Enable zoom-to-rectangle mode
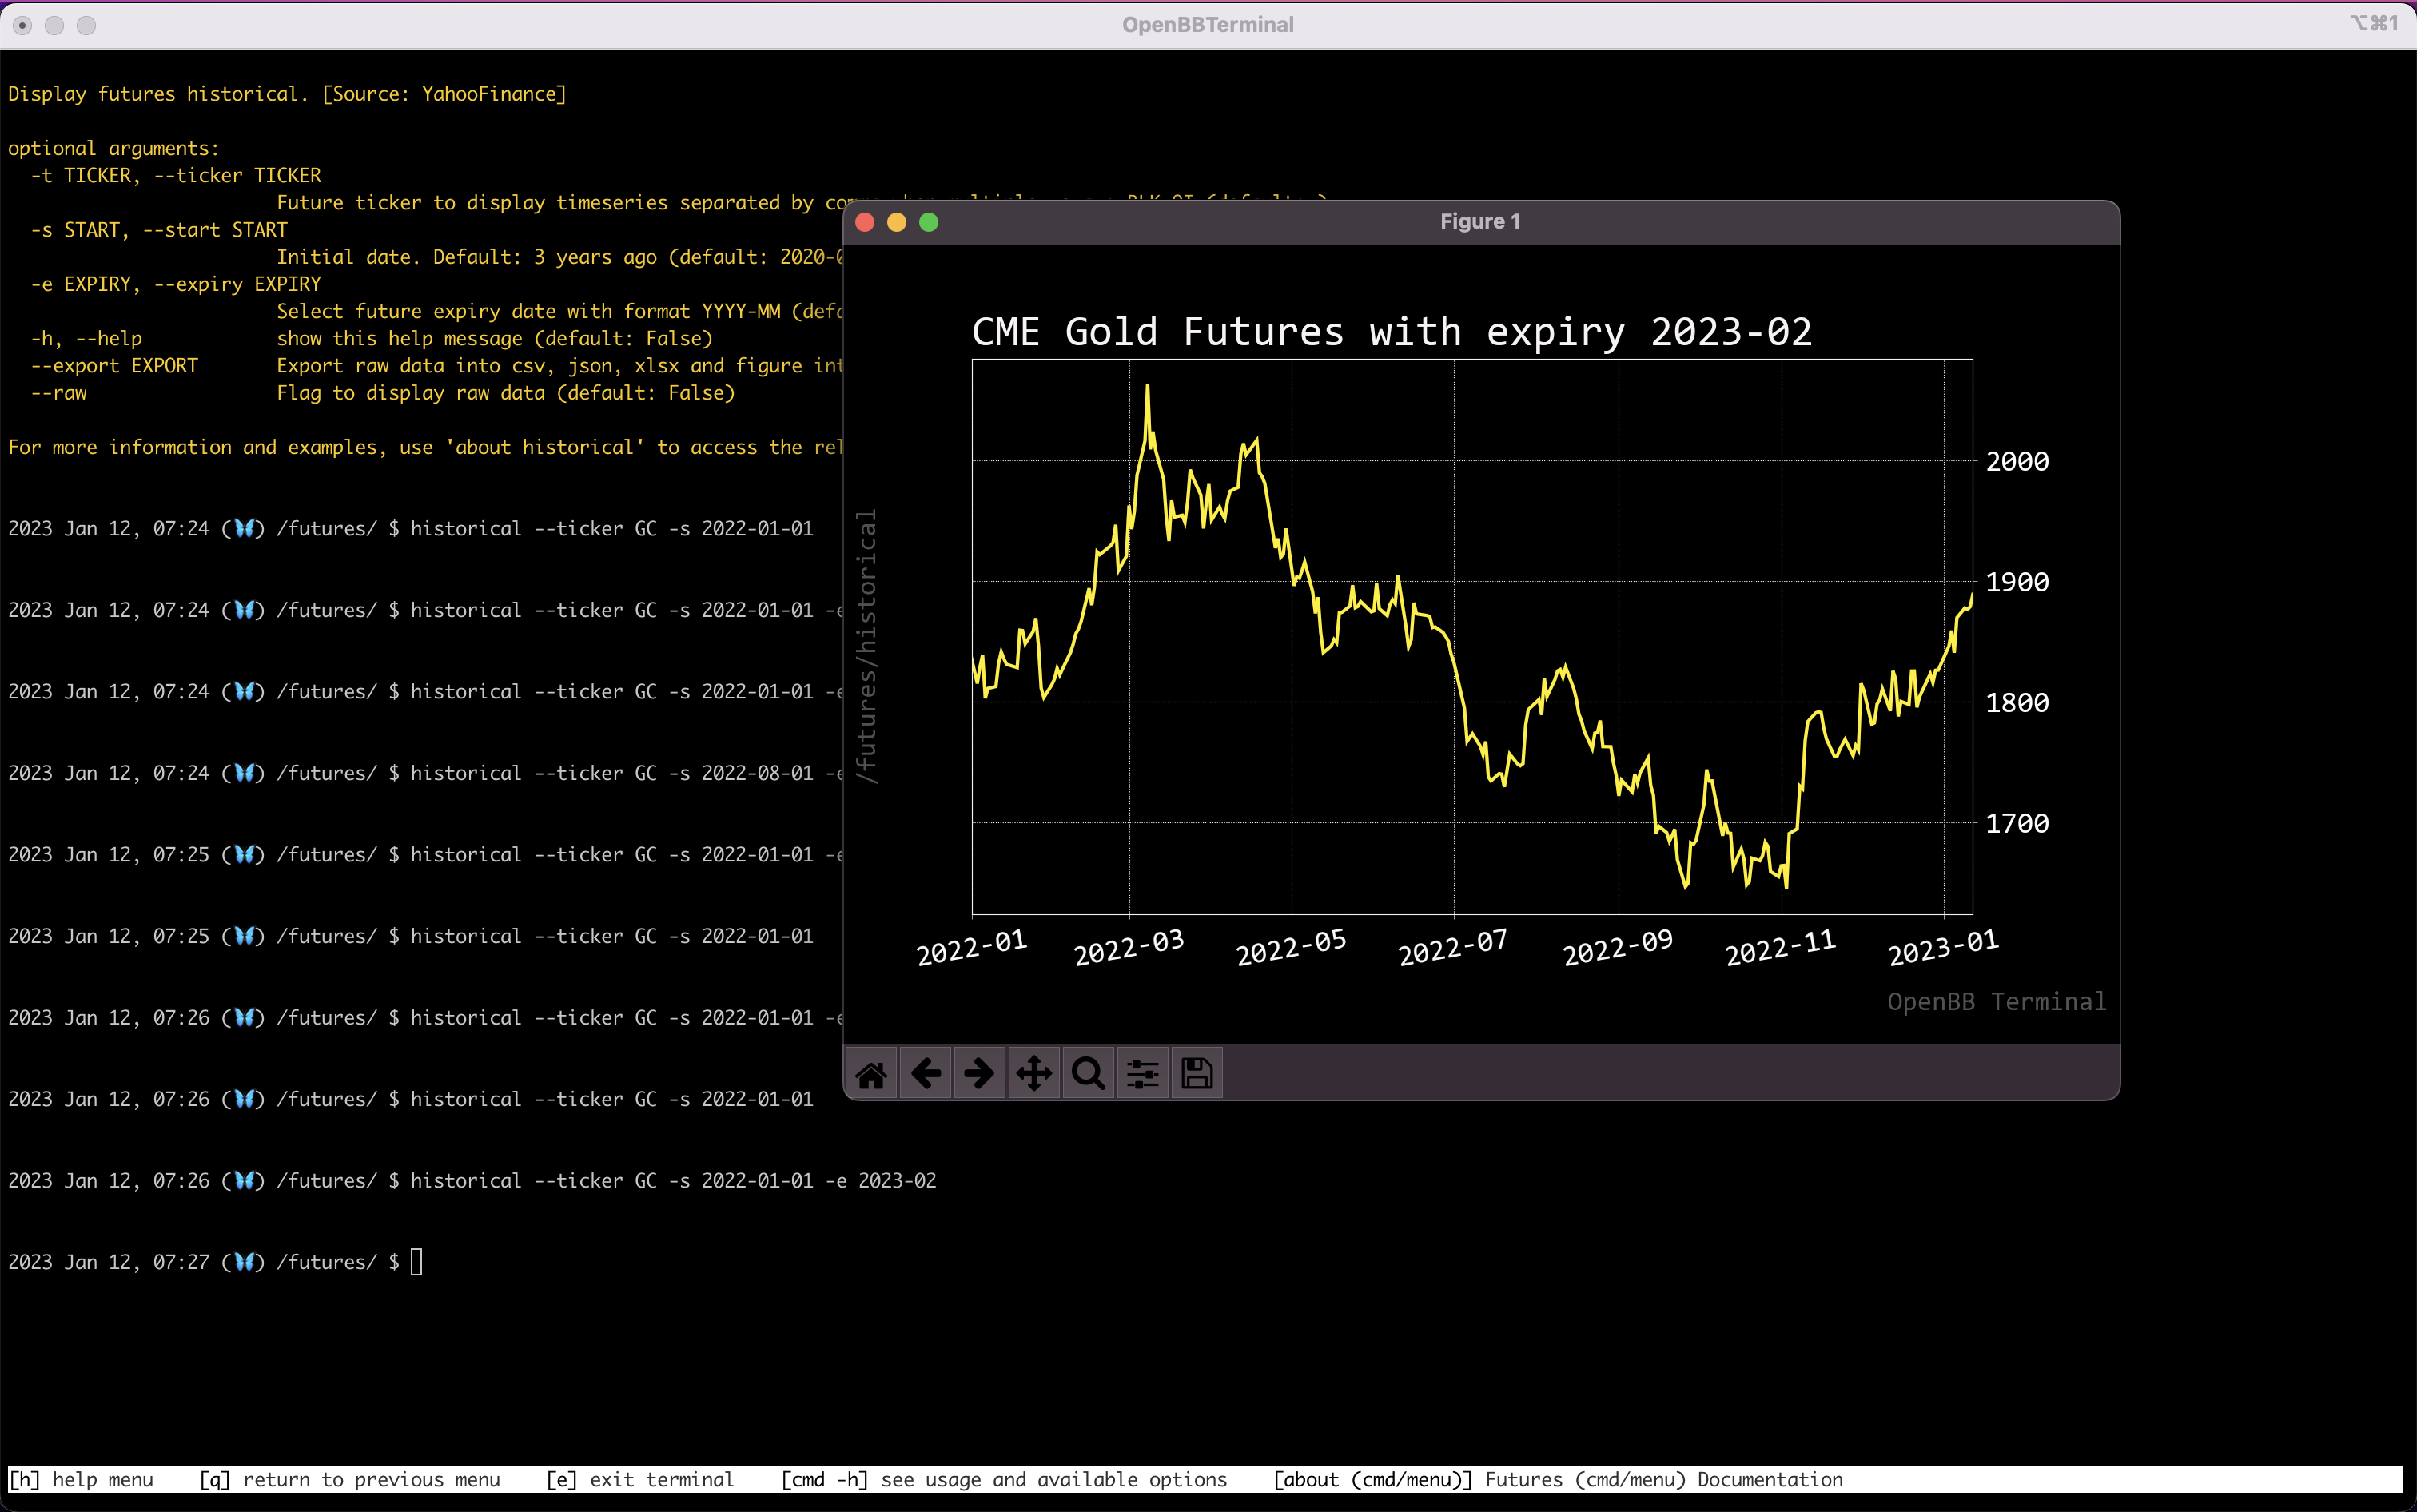The image size is (2417, 1512). 1087,1072
